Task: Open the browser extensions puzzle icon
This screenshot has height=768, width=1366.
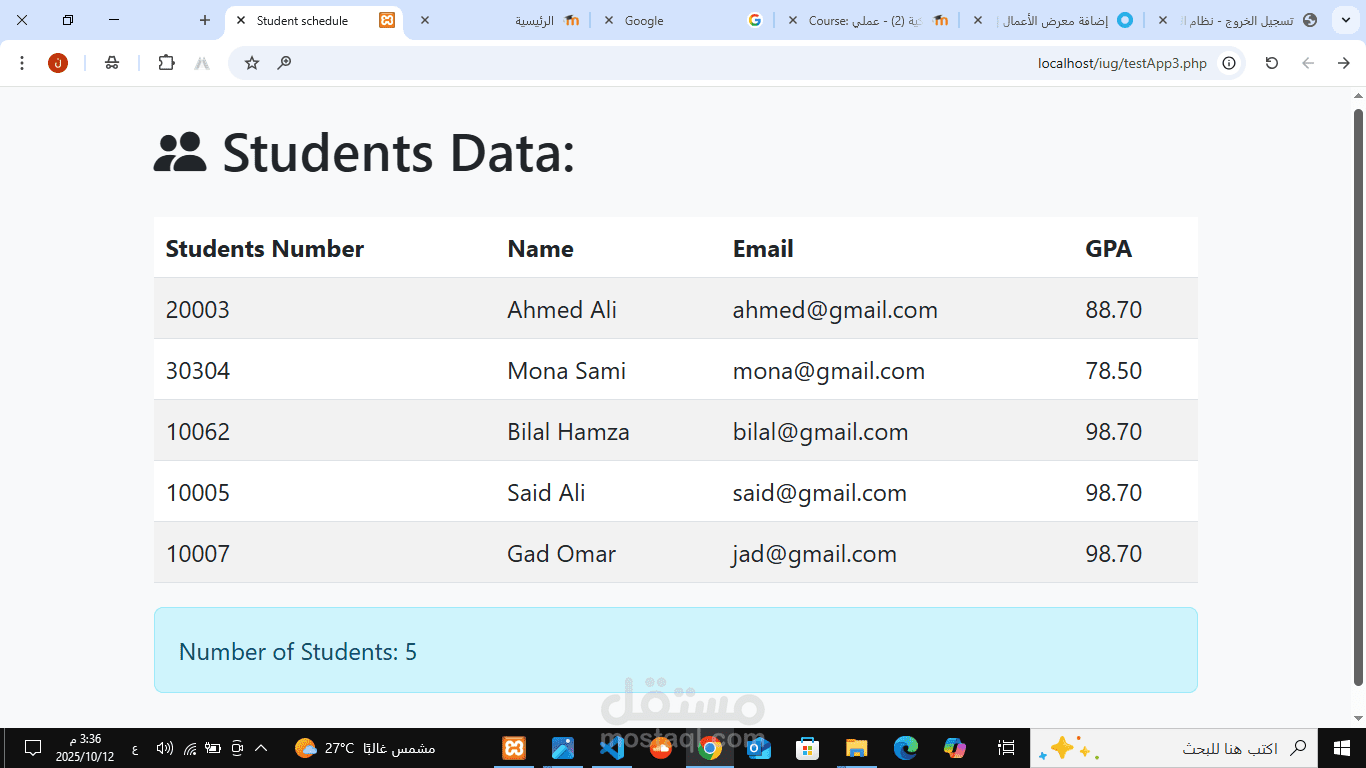Action: 166,62
